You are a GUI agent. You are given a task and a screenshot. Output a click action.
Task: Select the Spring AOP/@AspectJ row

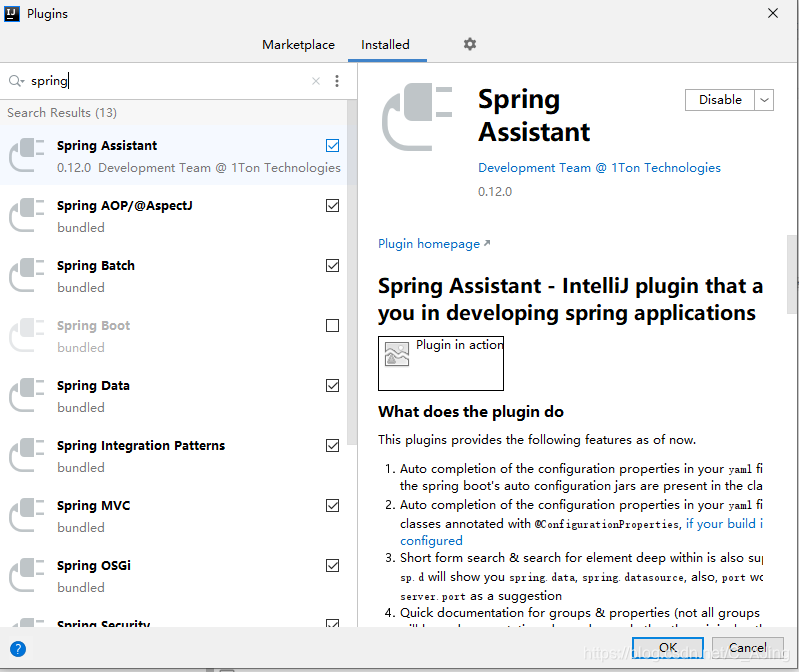pos(174,216)
